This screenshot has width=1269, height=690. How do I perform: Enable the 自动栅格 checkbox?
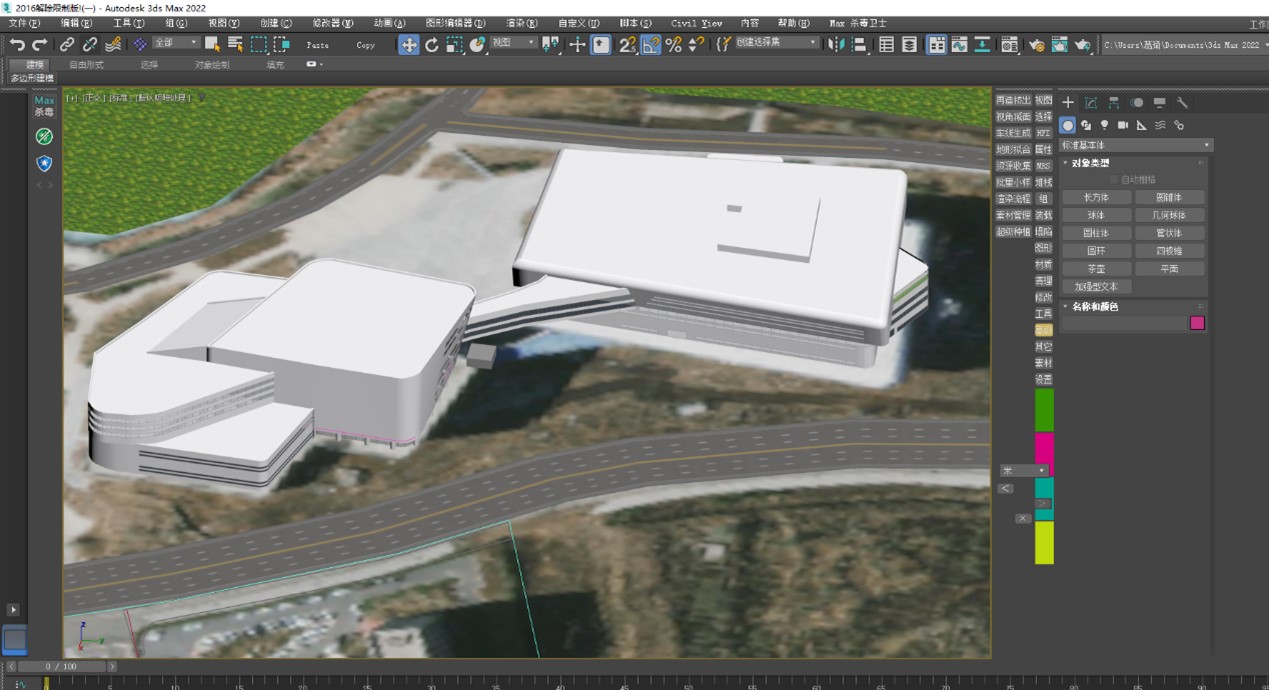(1115, 180)
